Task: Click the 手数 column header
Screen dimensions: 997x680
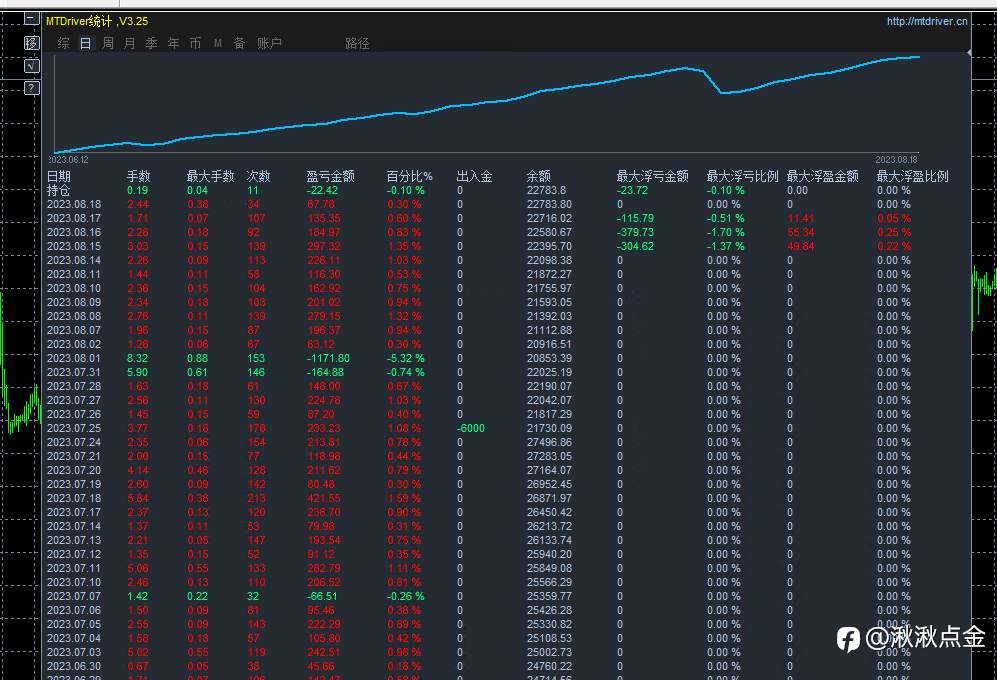Action: coord(139,176)
